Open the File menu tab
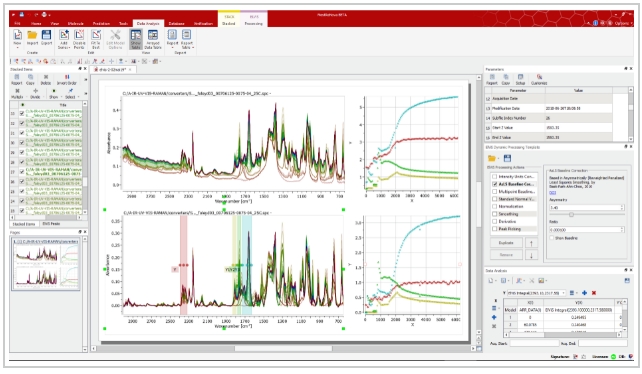 coord(17,24)
